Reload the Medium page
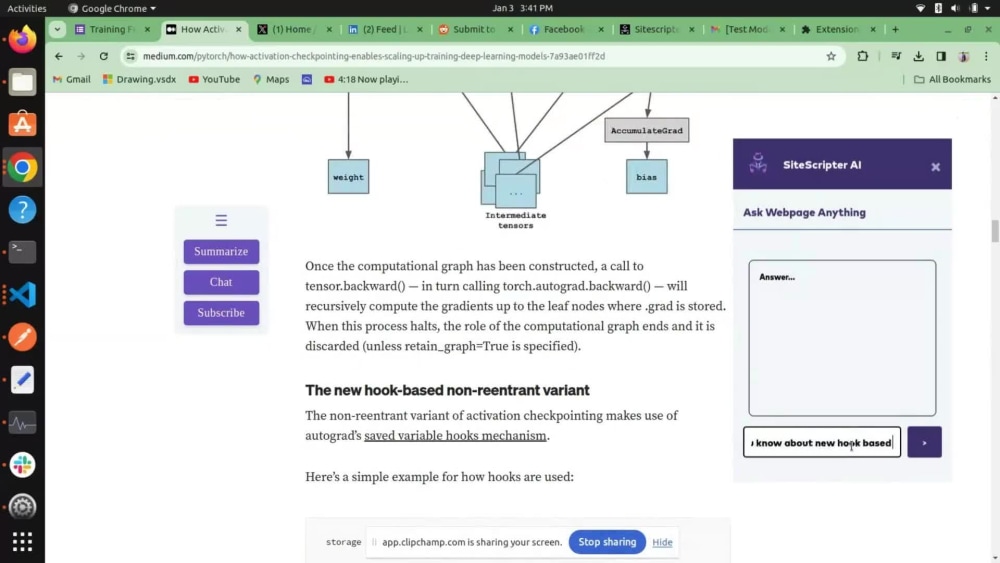This screenshot has width=1000, height=563. point(103,56)
